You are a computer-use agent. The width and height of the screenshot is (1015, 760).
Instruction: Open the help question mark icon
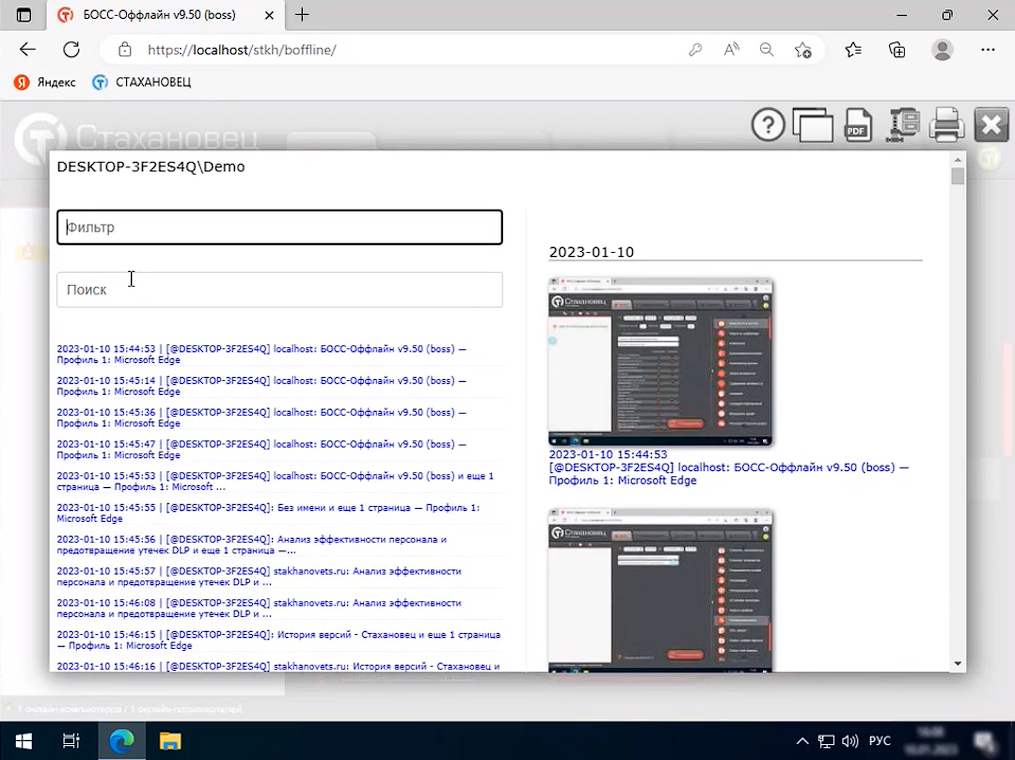(768, 124)
